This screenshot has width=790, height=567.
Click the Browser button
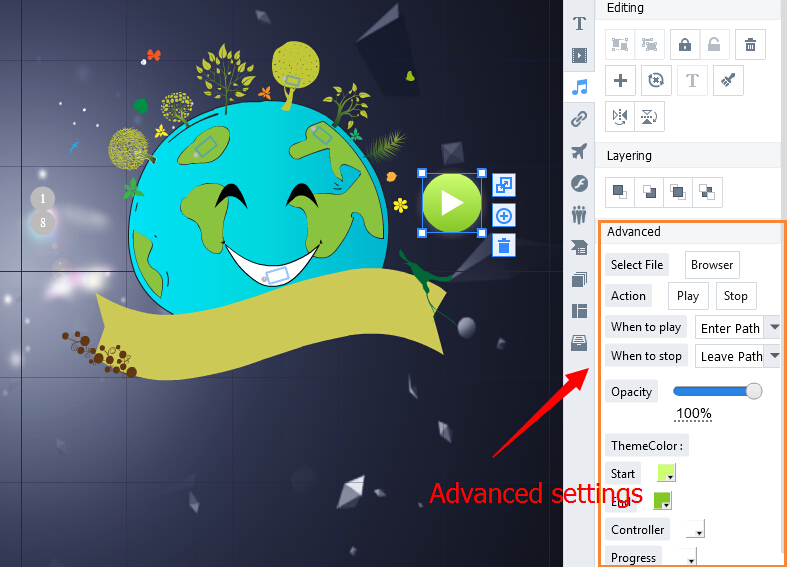[712, 265]
